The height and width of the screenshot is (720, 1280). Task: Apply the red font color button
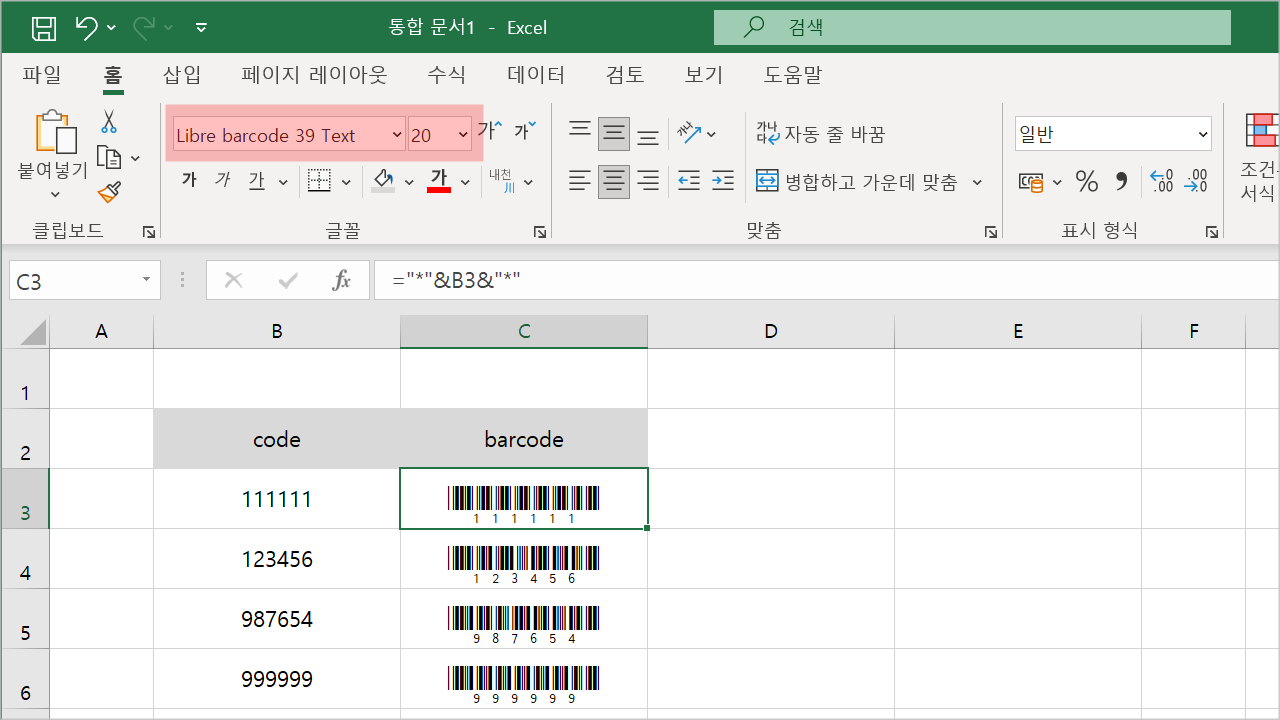[x=438, y=181]
